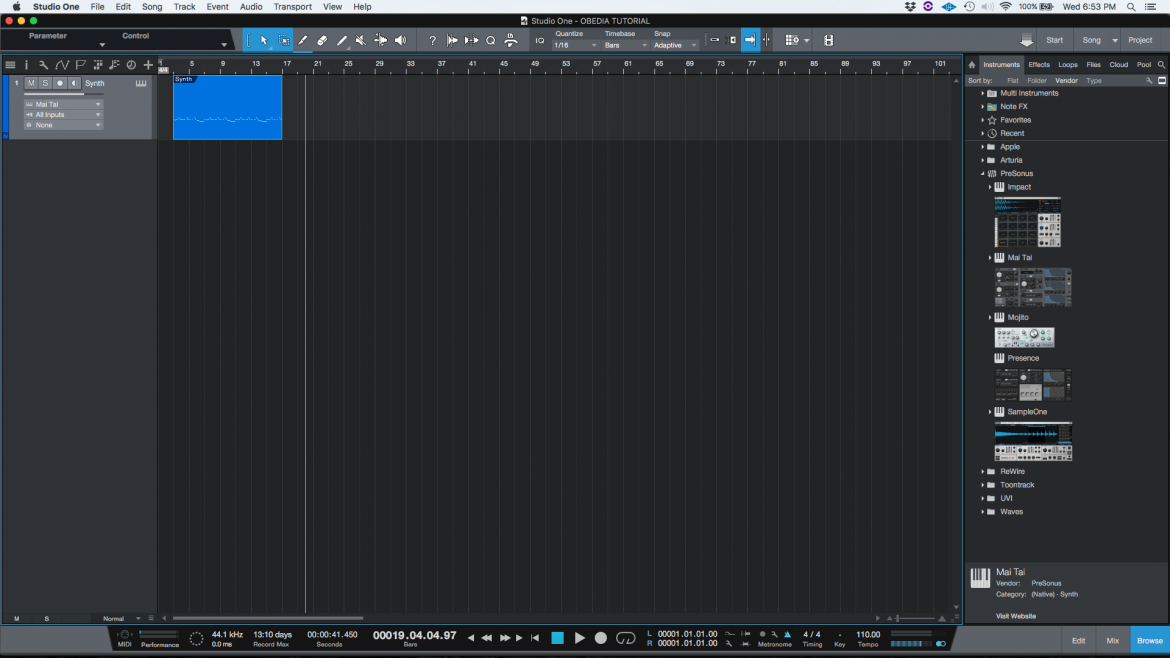Screen dimensions: 1170x658
Task: Open the track list icon
Action: (x=10, y=65)
